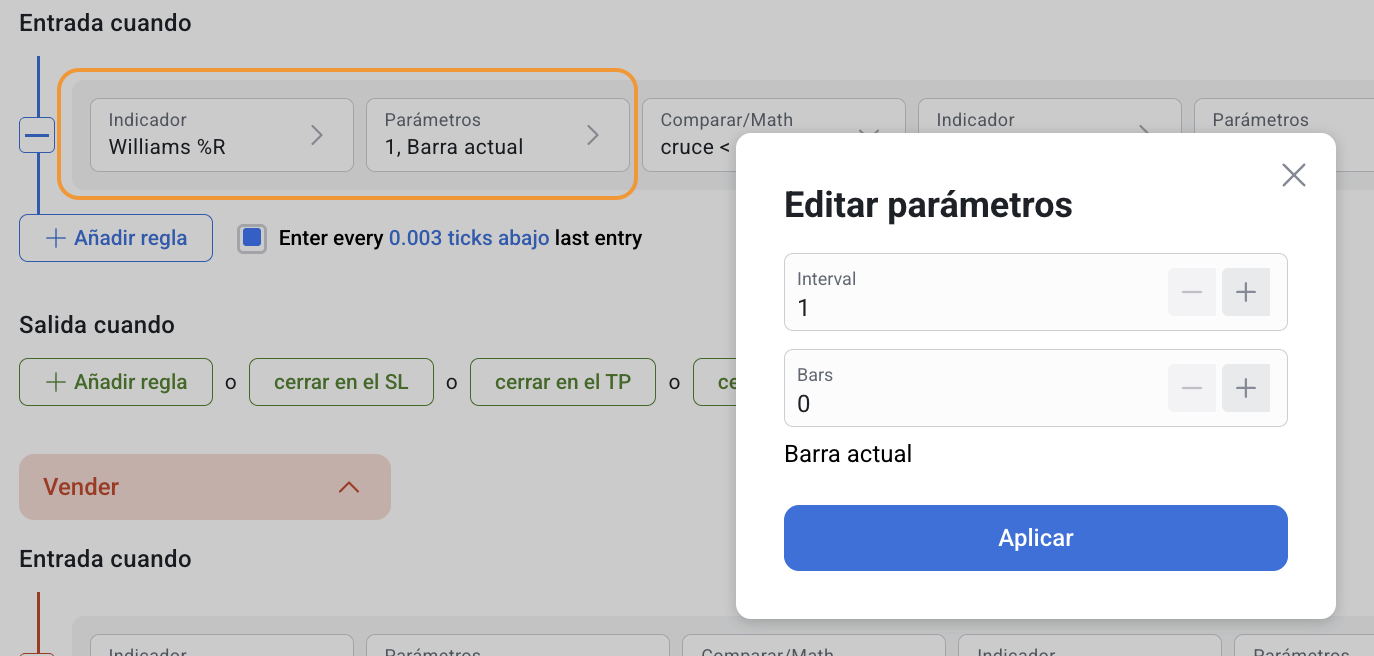Add an exit rule under Salida cuando
This screenshot has width=1374, height=656.
[116, 382]
